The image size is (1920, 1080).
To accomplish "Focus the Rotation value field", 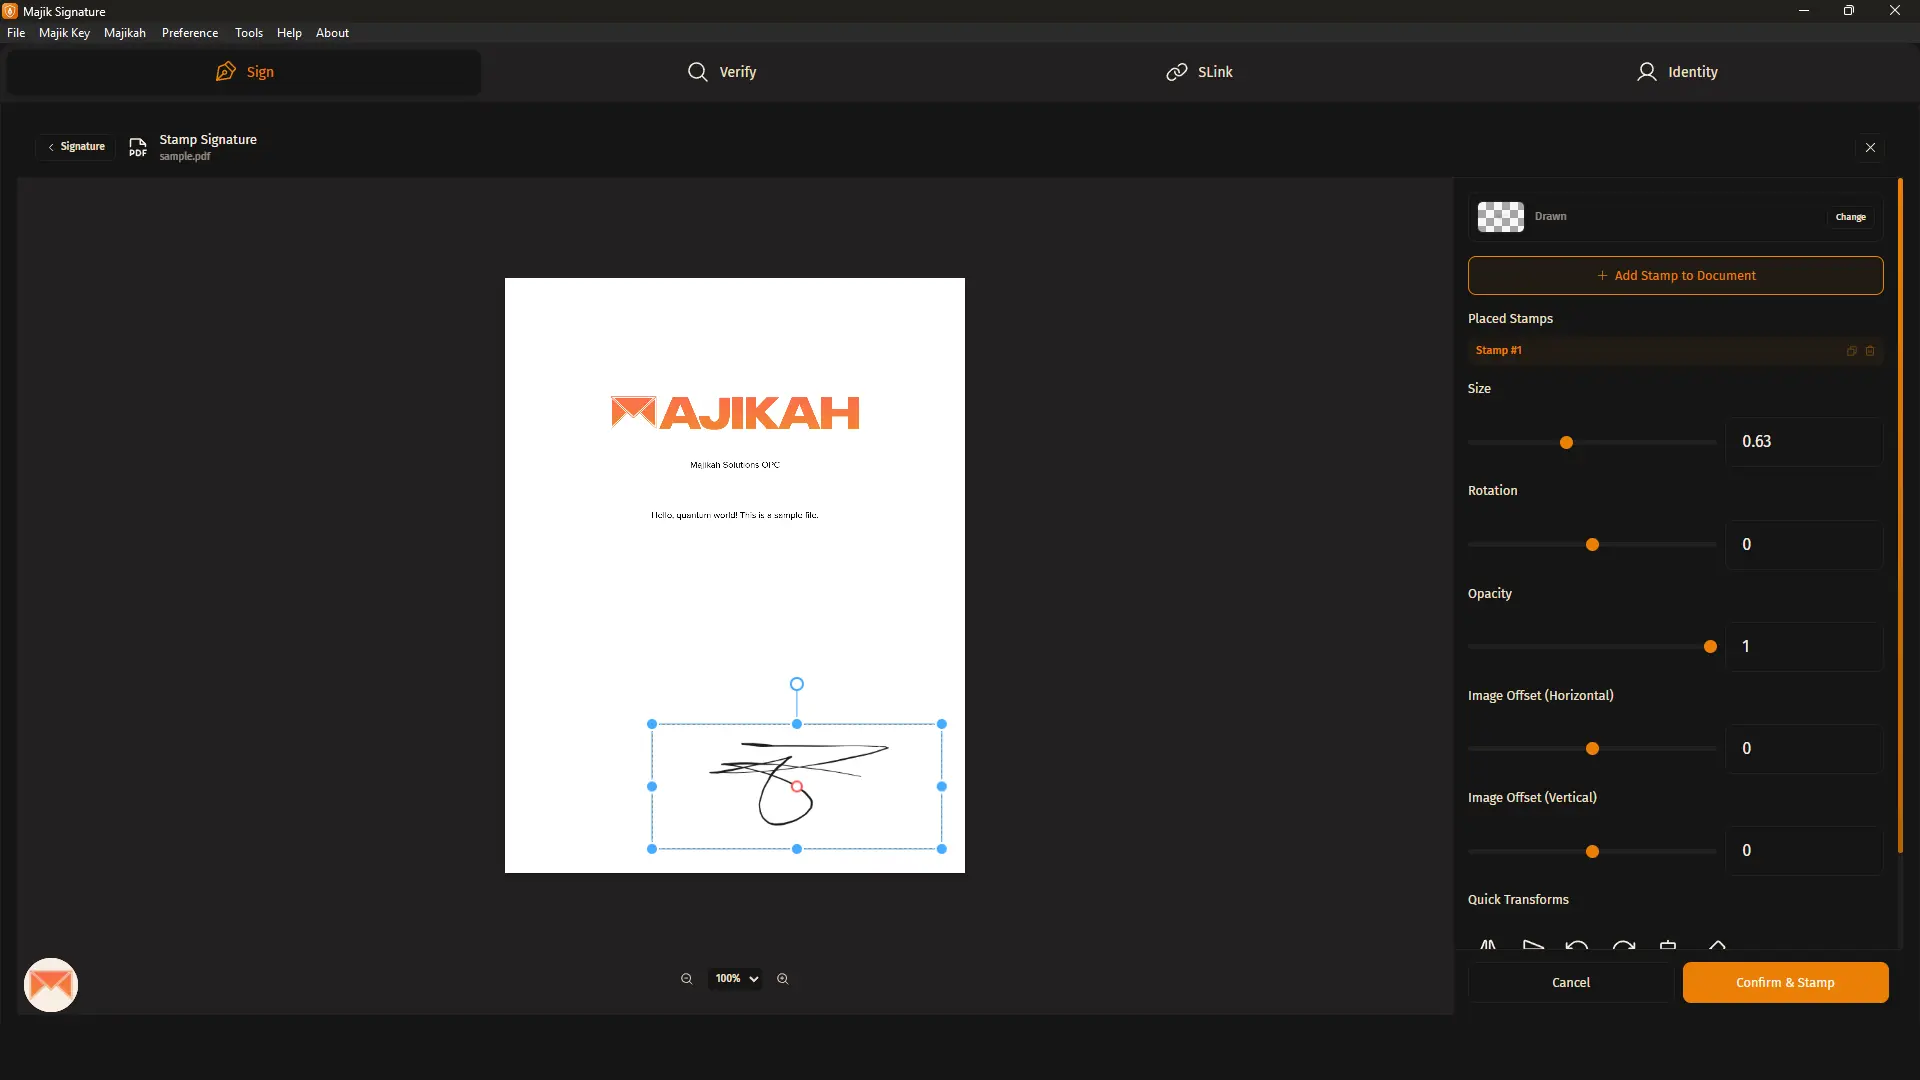I will [x=1804, y=545].
